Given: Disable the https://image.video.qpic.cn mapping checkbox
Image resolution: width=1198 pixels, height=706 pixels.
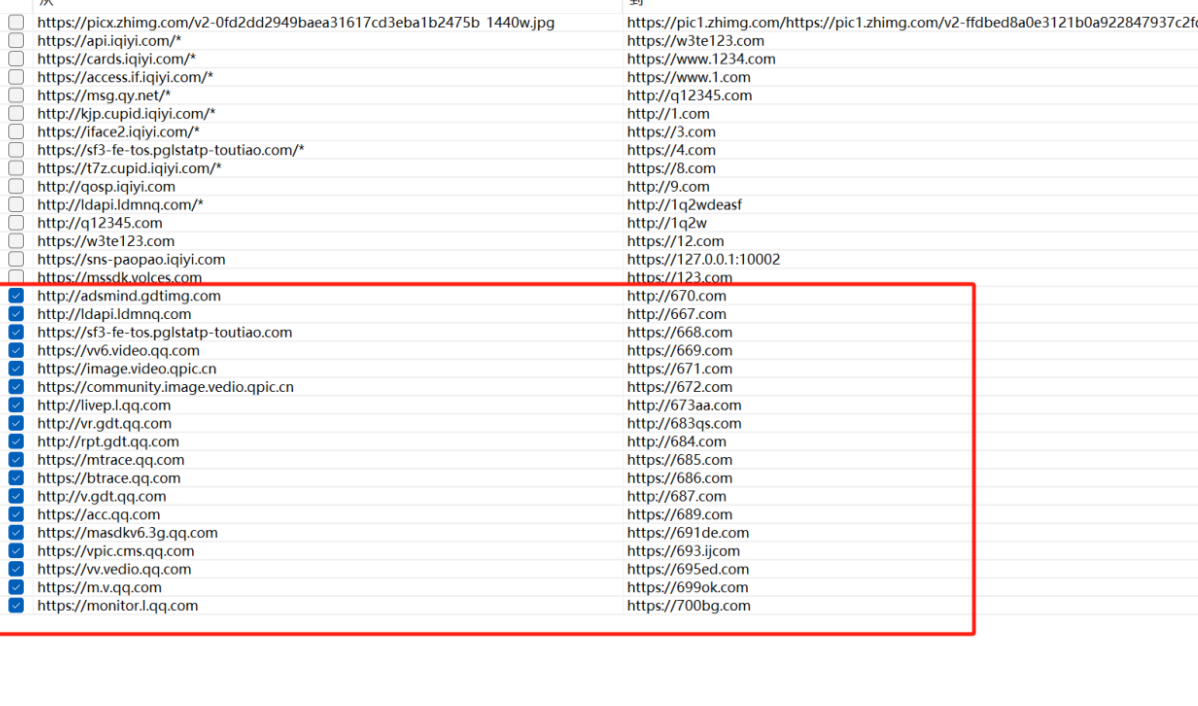Looking at the screenshot, I should point(16,368).
